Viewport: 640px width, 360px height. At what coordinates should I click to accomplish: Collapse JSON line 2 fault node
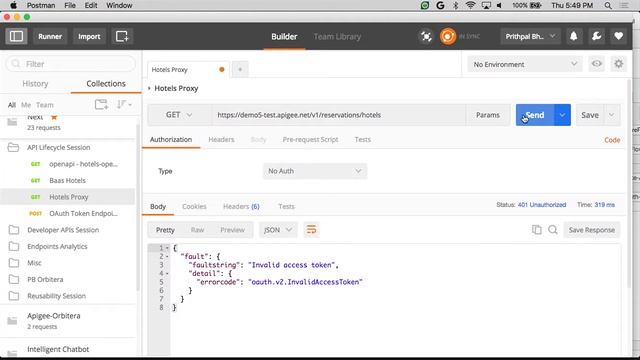pos(167,256)
